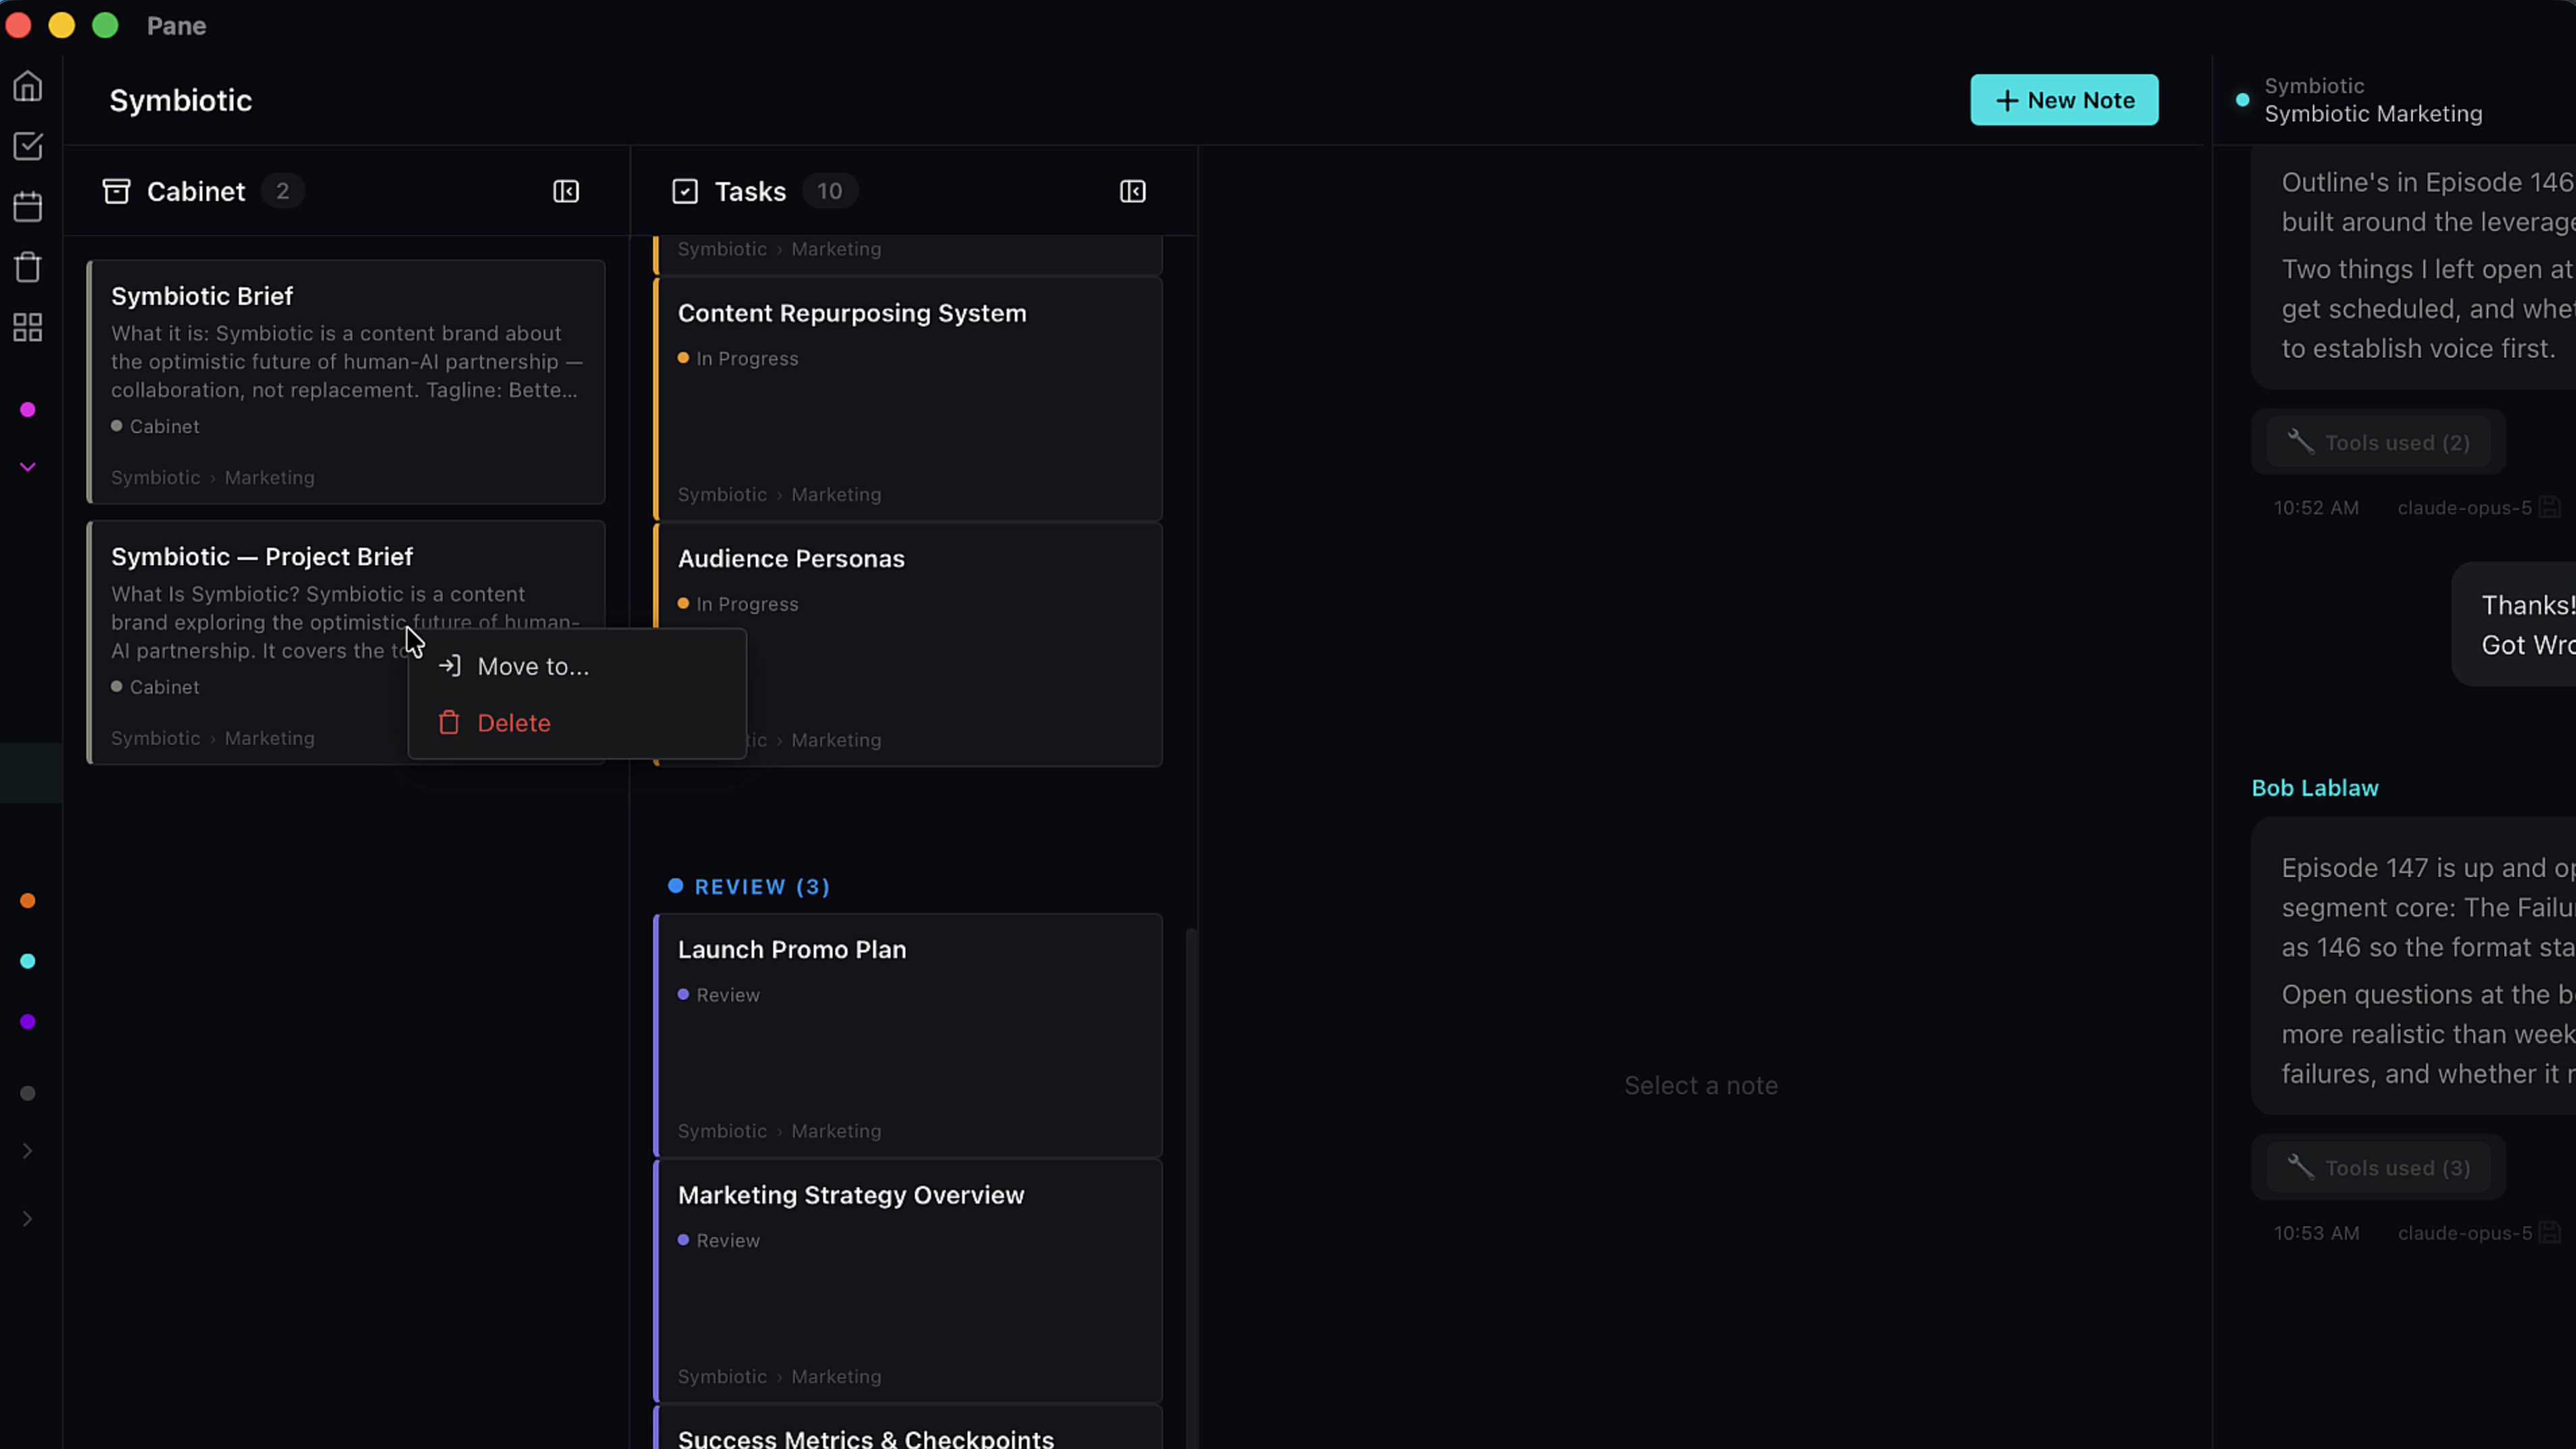The width and height of the screenshot is (2576, 1449).
Task: Click the Cabinet count badge 2
Action: coord(283,191)
